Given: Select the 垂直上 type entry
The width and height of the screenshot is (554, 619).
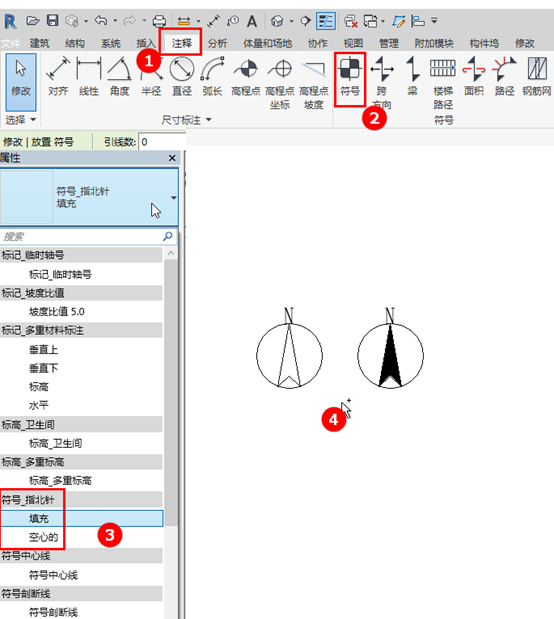Looking at the screenshot, I should tap(81, 350).
